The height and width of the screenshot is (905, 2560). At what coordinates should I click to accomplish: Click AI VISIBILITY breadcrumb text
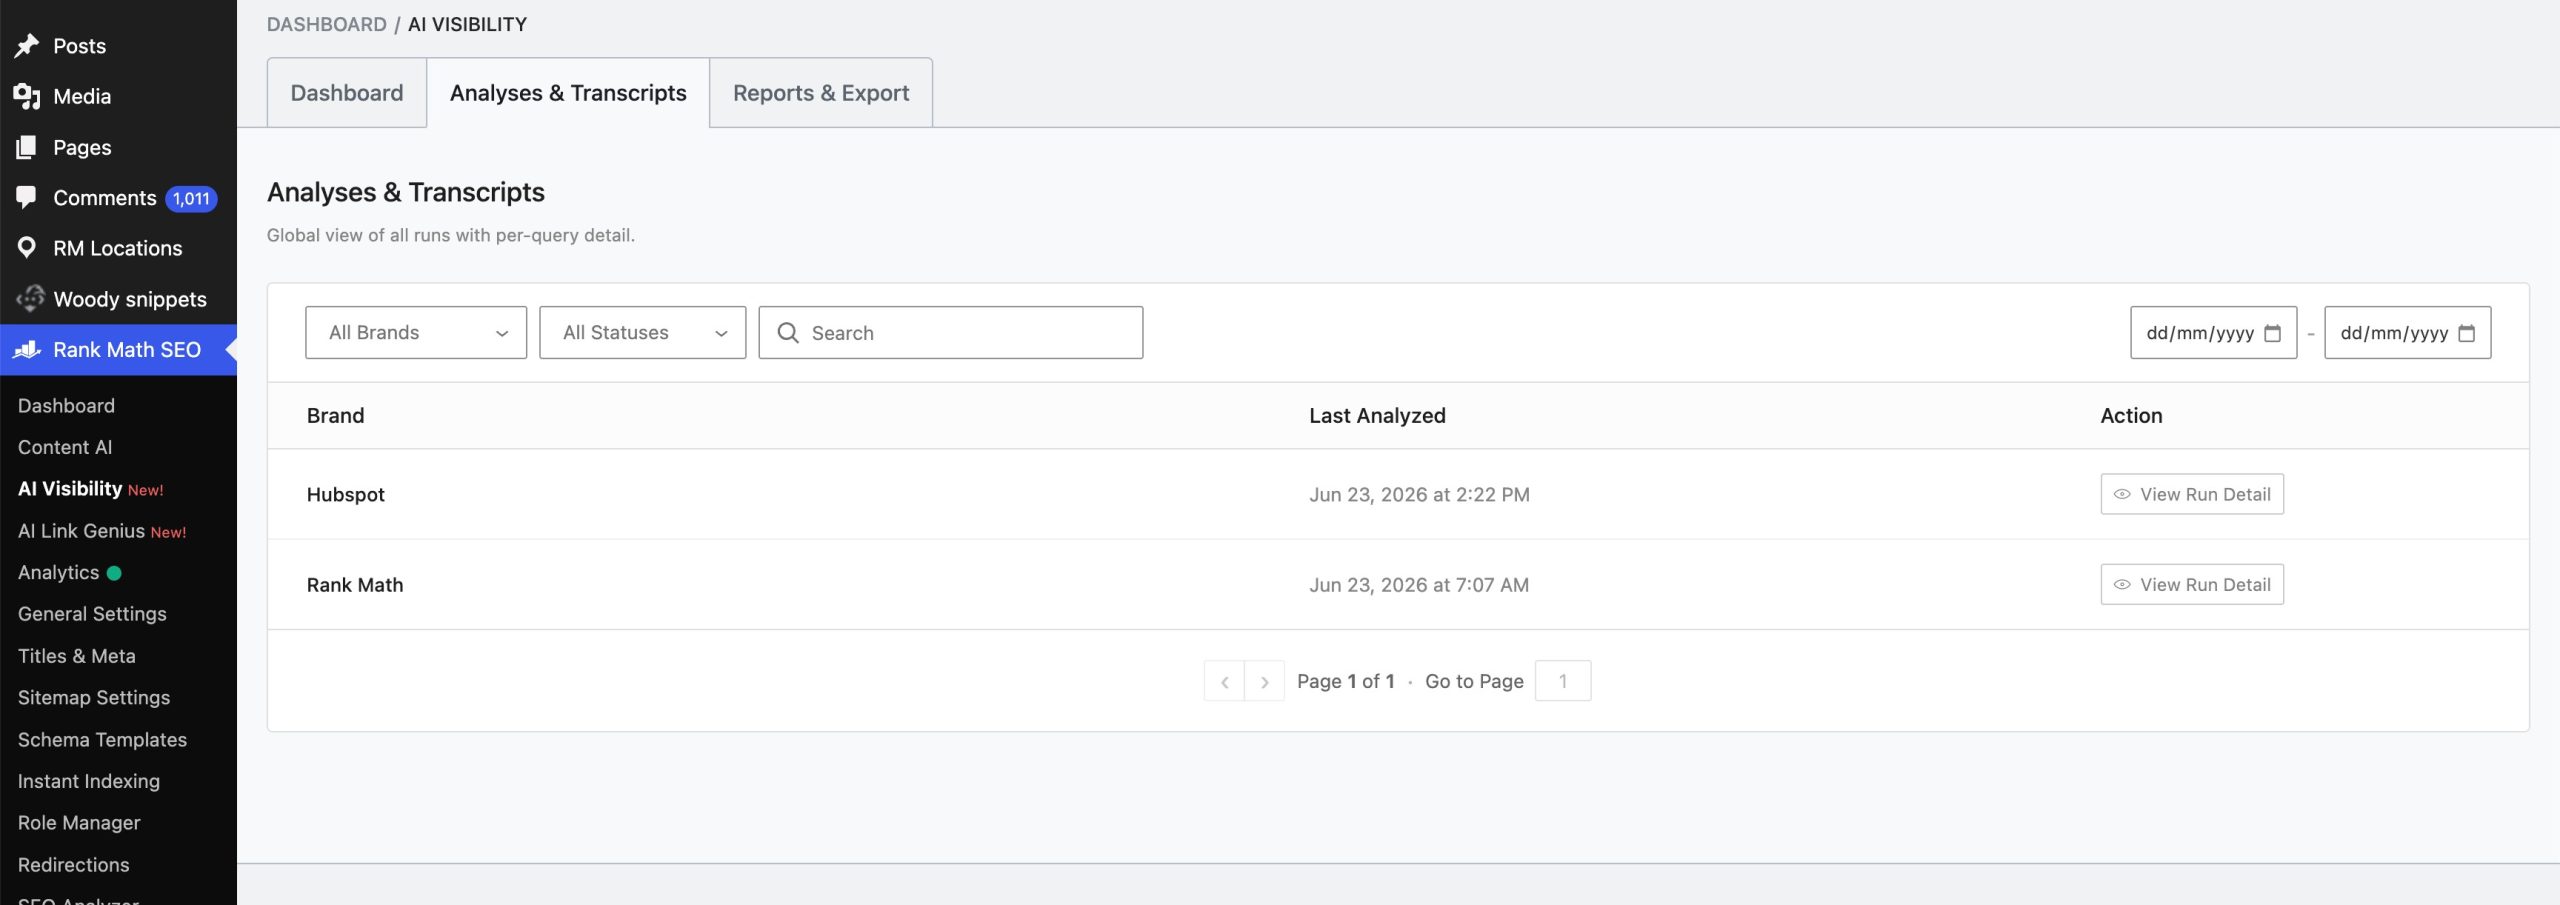click(x=467, y=24)
